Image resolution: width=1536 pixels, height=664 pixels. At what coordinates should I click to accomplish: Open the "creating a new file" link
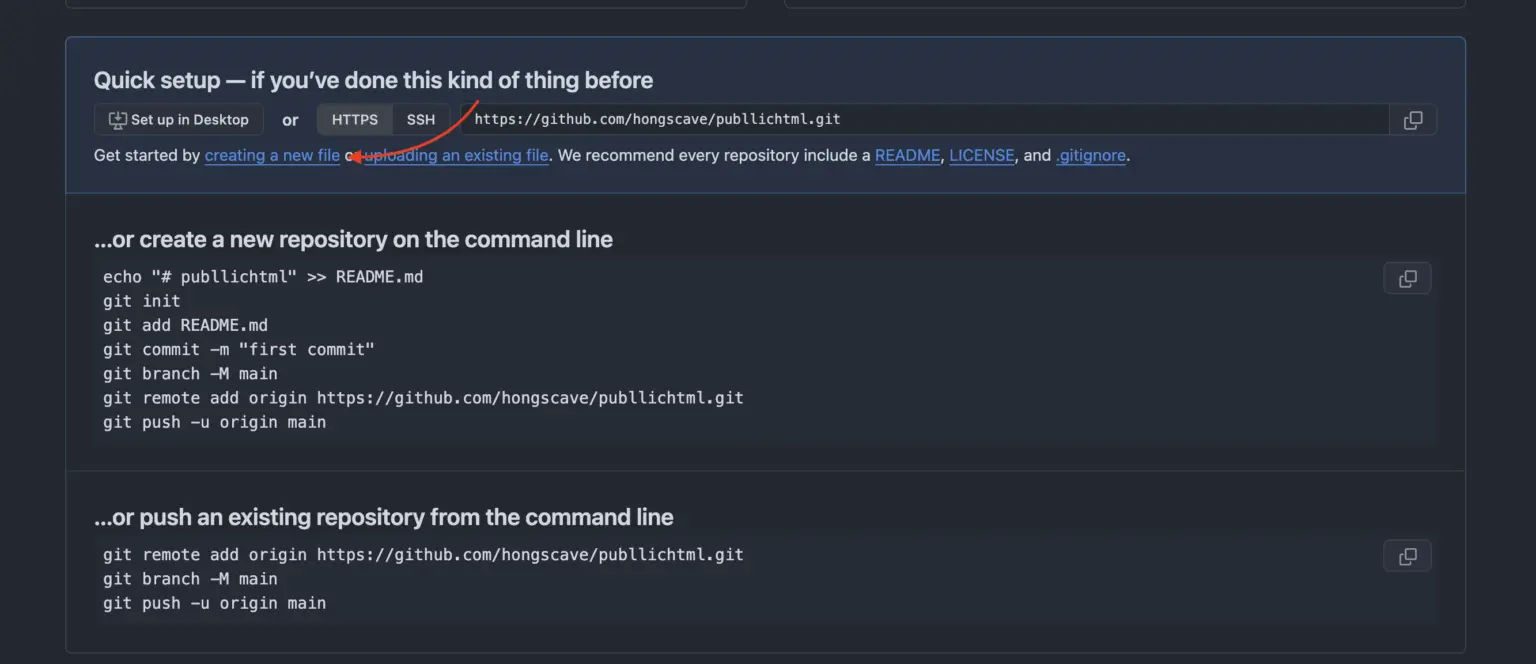[x=272, y=155]
